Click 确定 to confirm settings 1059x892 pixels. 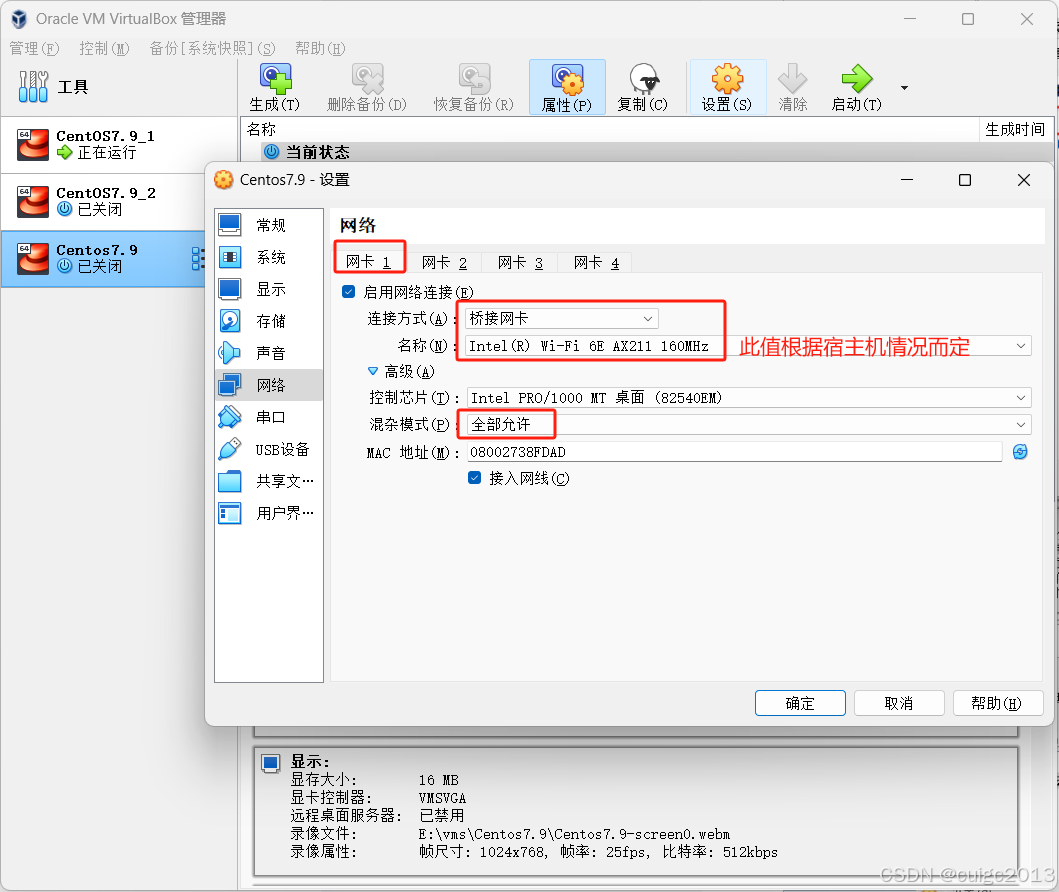[800, 703]
